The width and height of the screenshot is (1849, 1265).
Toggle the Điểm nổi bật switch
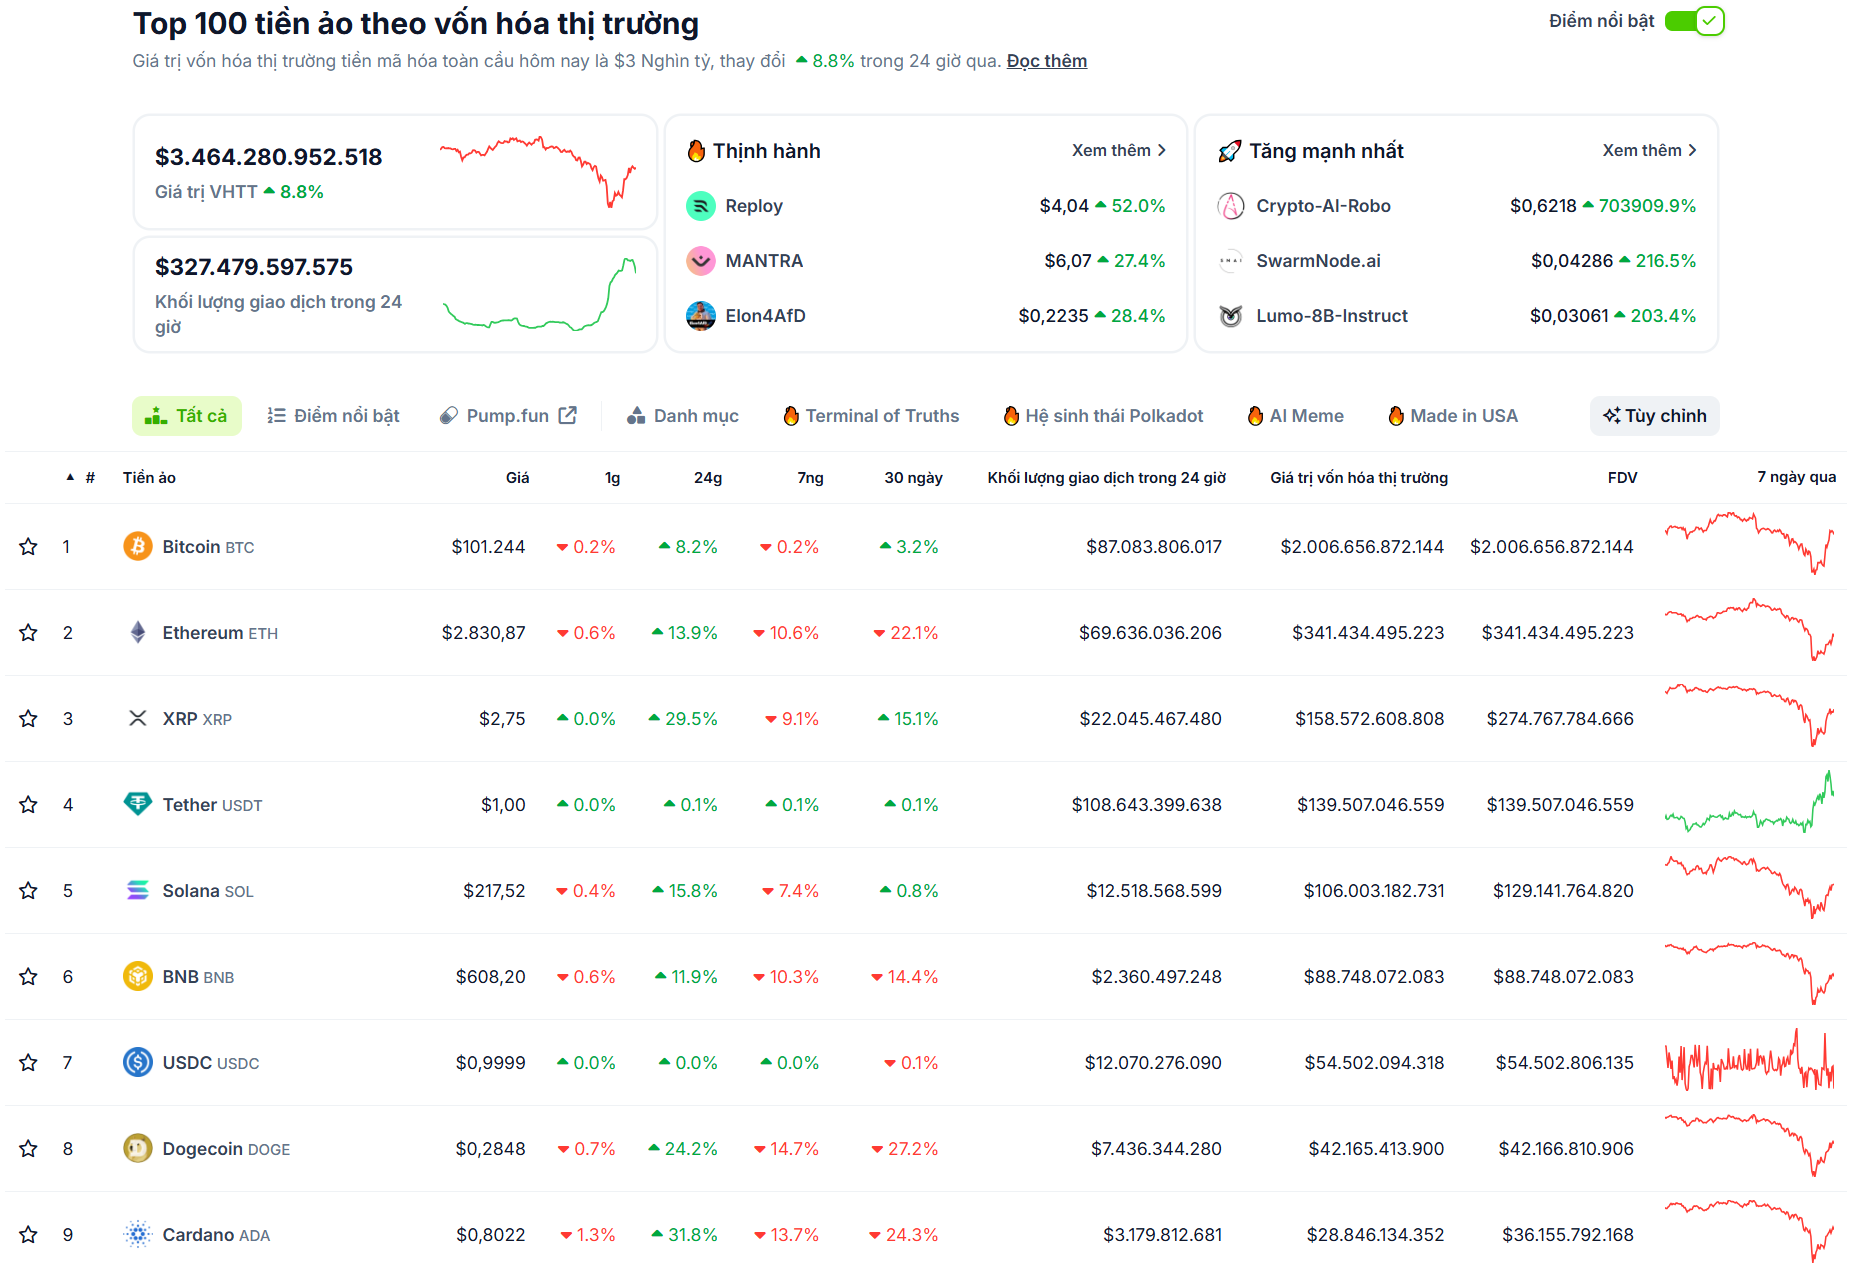[x=1694, y=21]
